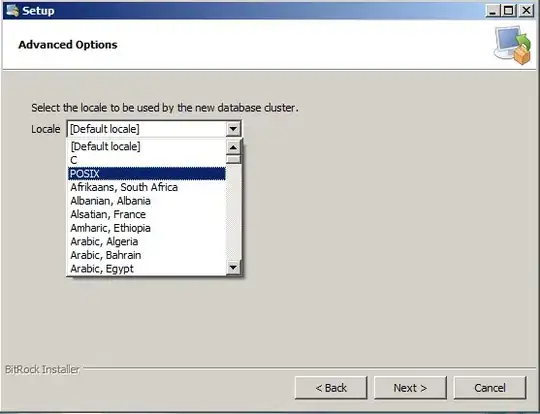Proceed with the Next button
The image size is (540, 414).
tap(410, 388)
